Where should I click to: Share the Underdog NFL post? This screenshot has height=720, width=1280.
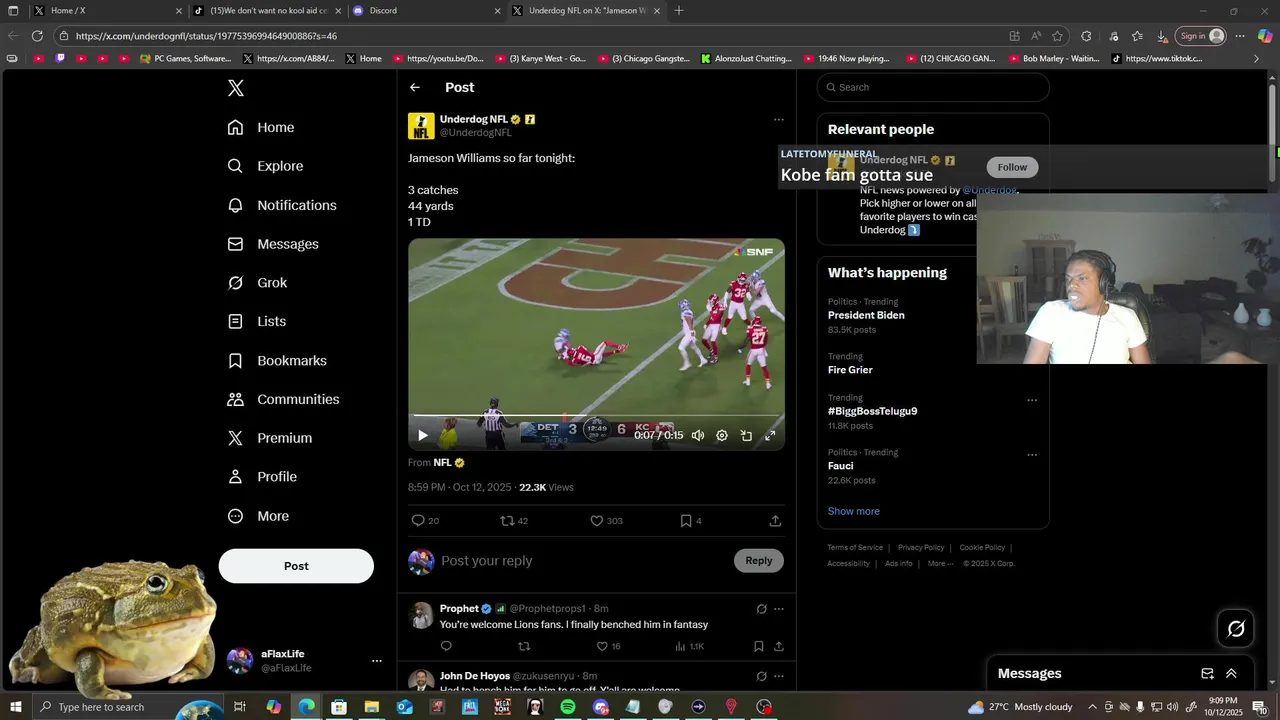(x=775, y=521)
